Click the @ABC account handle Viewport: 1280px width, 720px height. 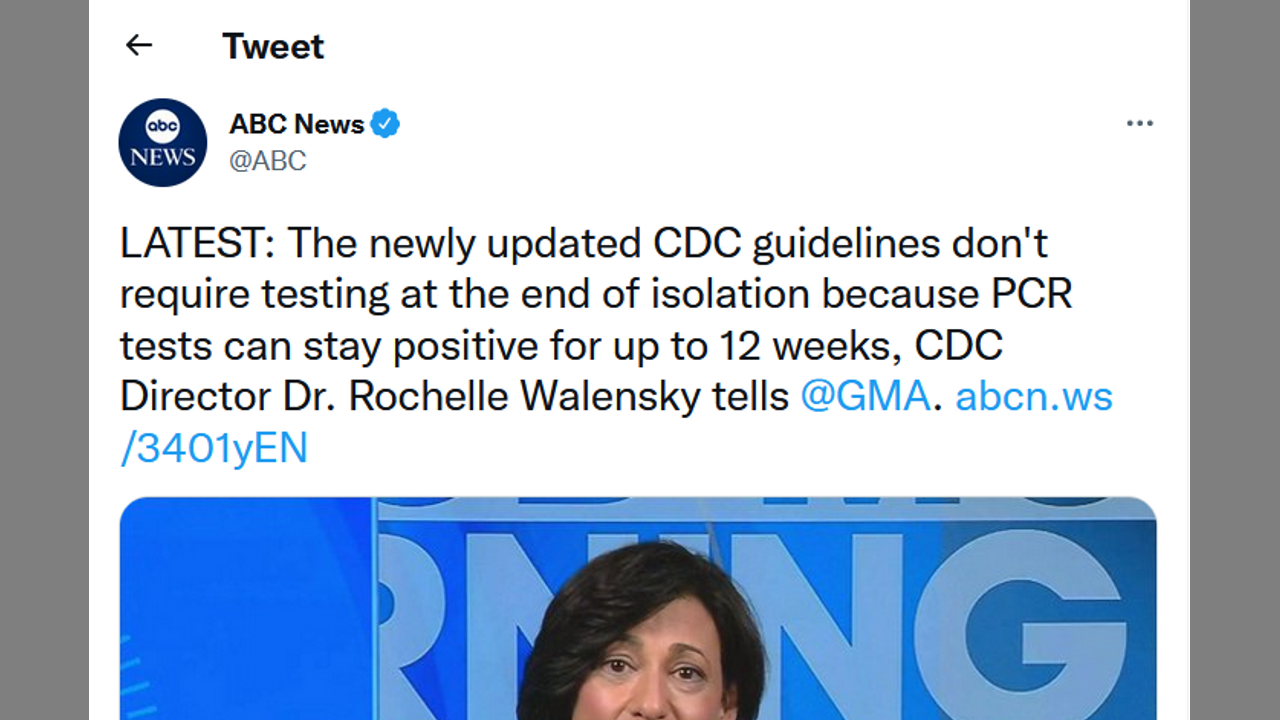tap(268, 160)
